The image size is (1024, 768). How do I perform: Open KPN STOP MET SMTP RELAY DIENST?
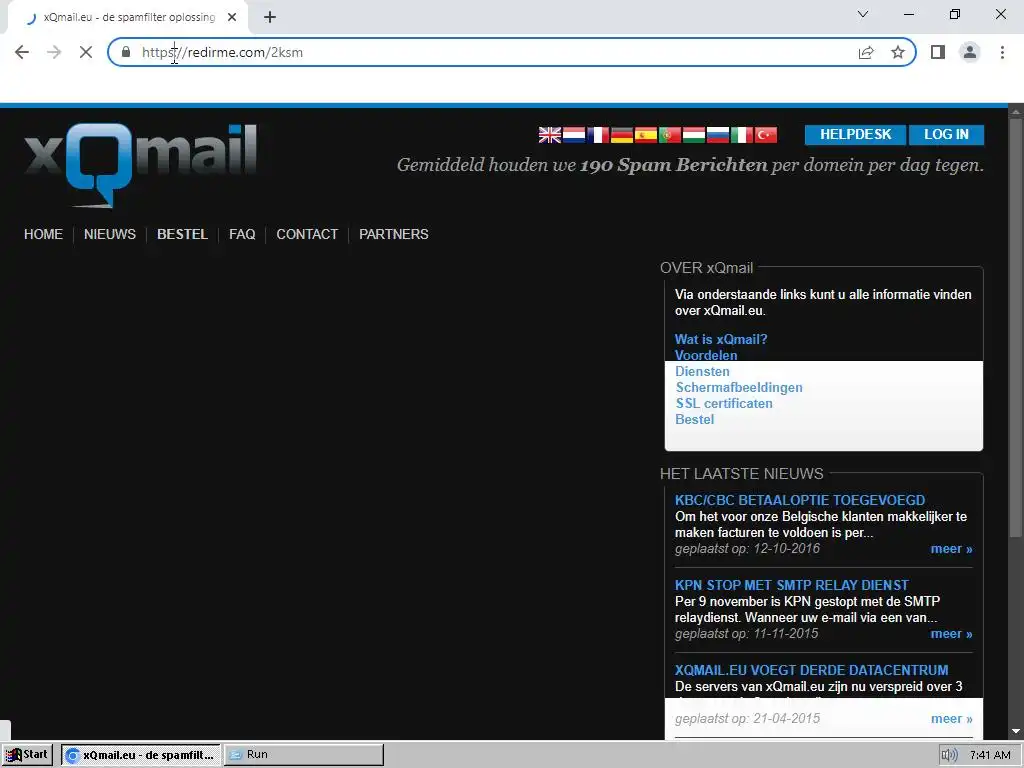[792, 584]
